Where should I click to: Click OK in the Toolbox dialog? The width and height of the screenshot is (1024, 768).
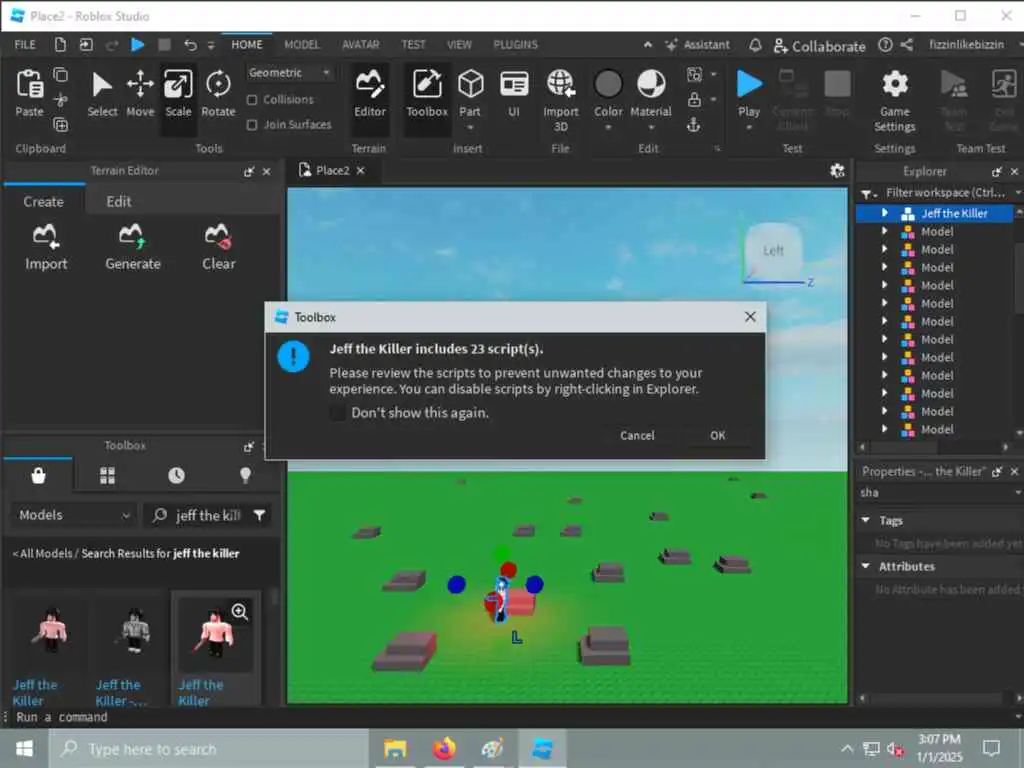coord(718,436)
